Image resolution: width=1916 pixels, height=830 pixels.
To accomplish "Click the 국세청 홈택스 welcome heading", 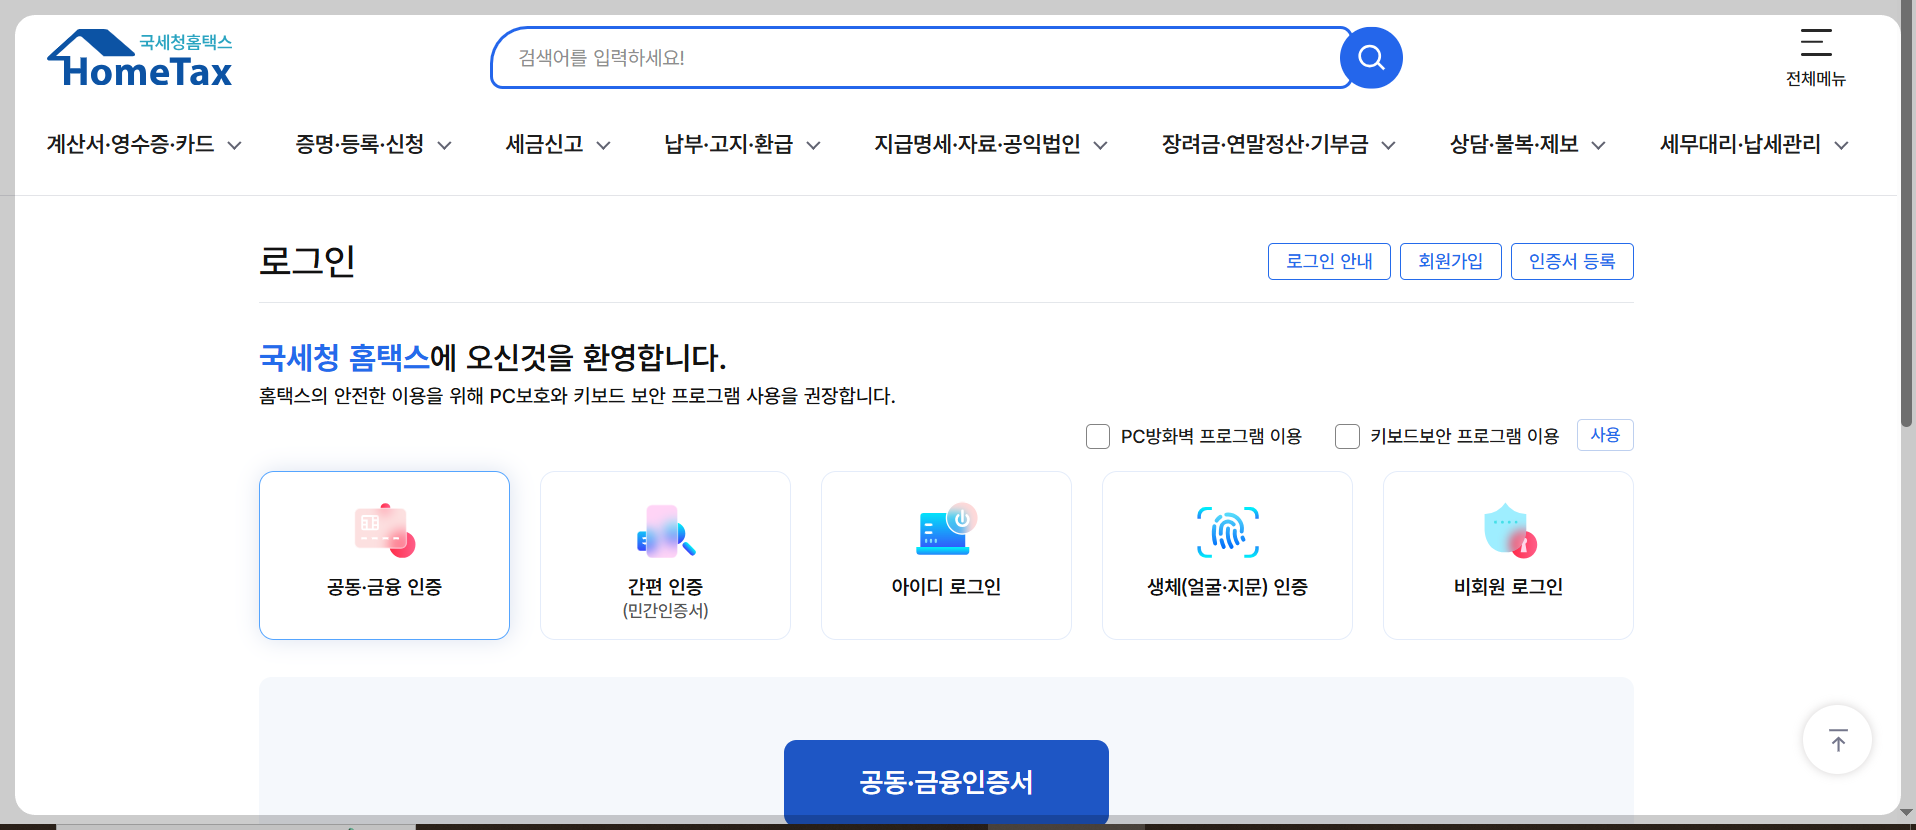I will coord(493,357).
